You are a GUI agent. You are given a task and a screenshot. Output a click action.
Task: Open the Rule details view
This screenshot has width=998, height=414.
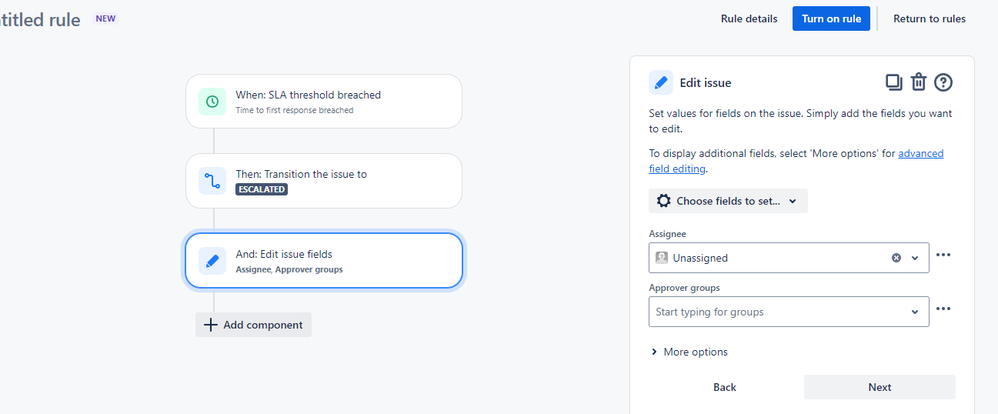tap(749, 18)
